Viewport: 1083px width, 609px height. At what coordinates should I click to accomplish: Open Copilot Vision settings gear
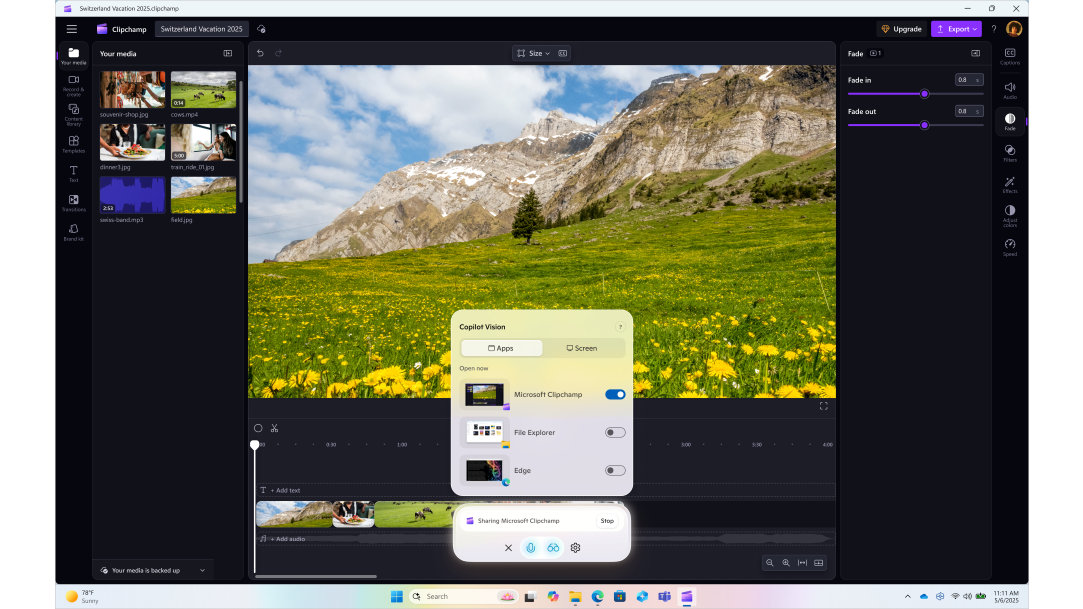point(575,548)
